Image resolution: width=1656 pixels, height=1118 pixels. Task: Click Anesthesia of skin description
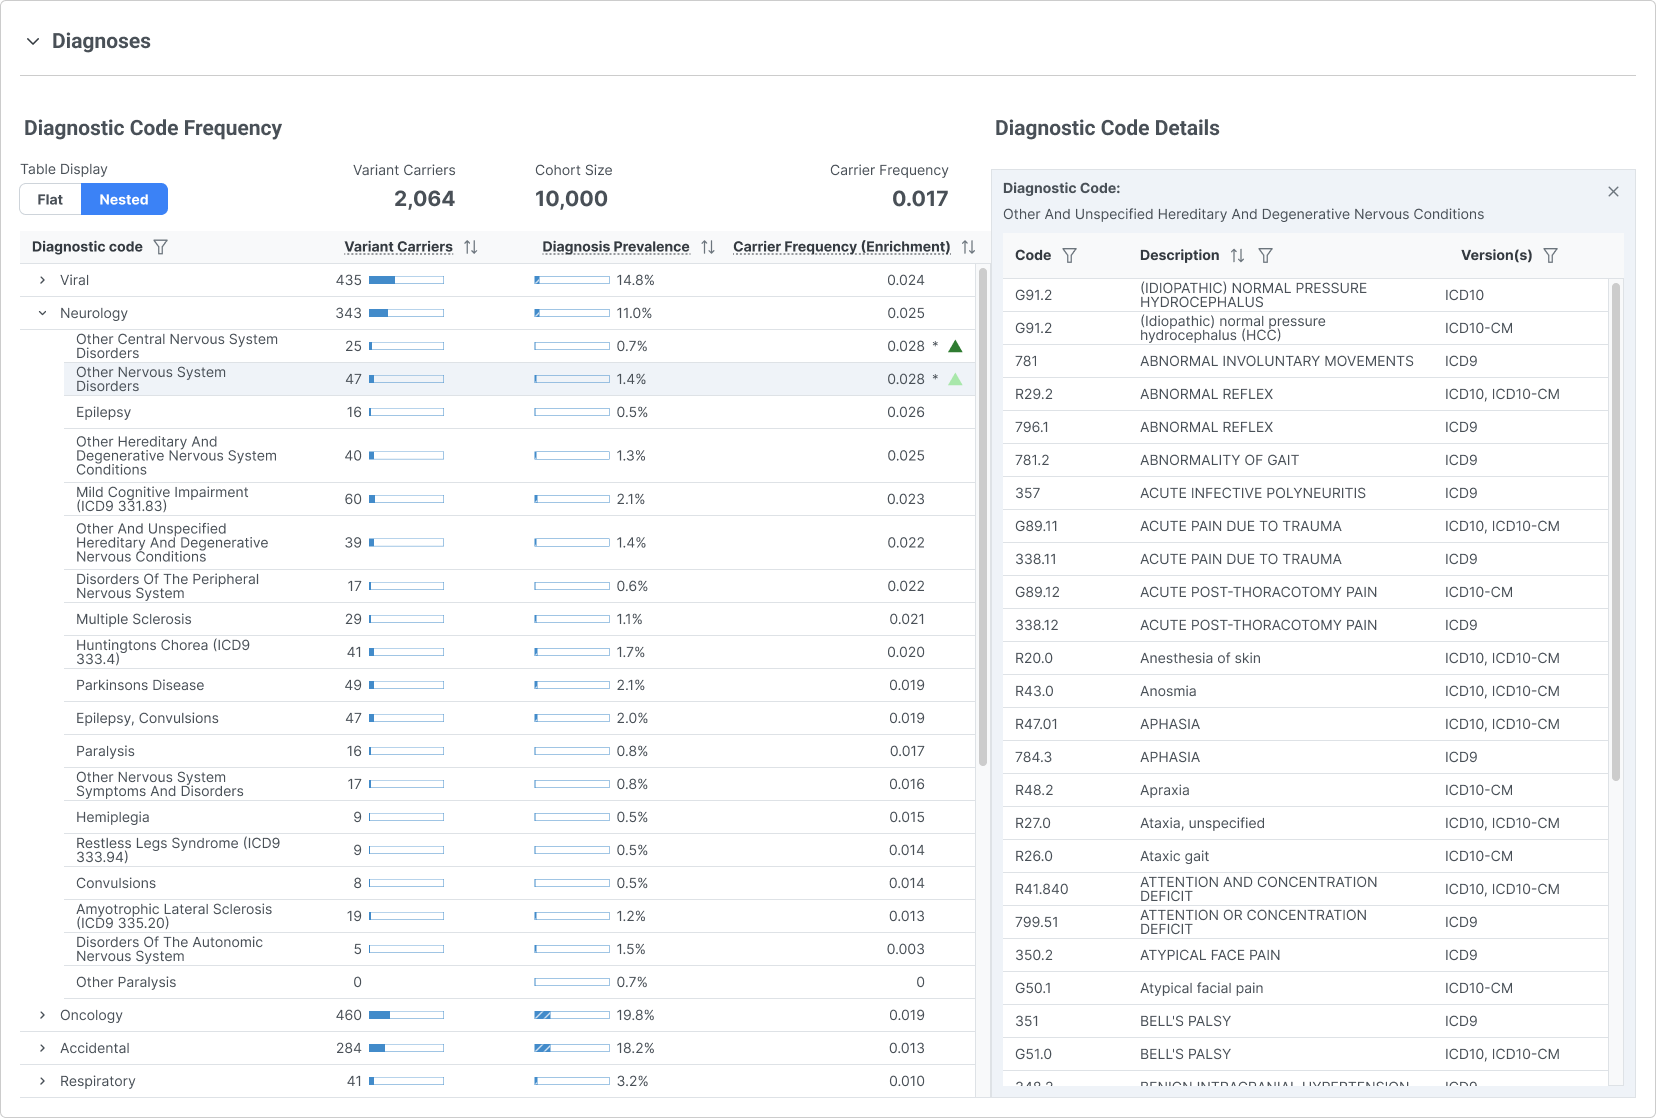pyautogui.click(x=1200, y=658)
